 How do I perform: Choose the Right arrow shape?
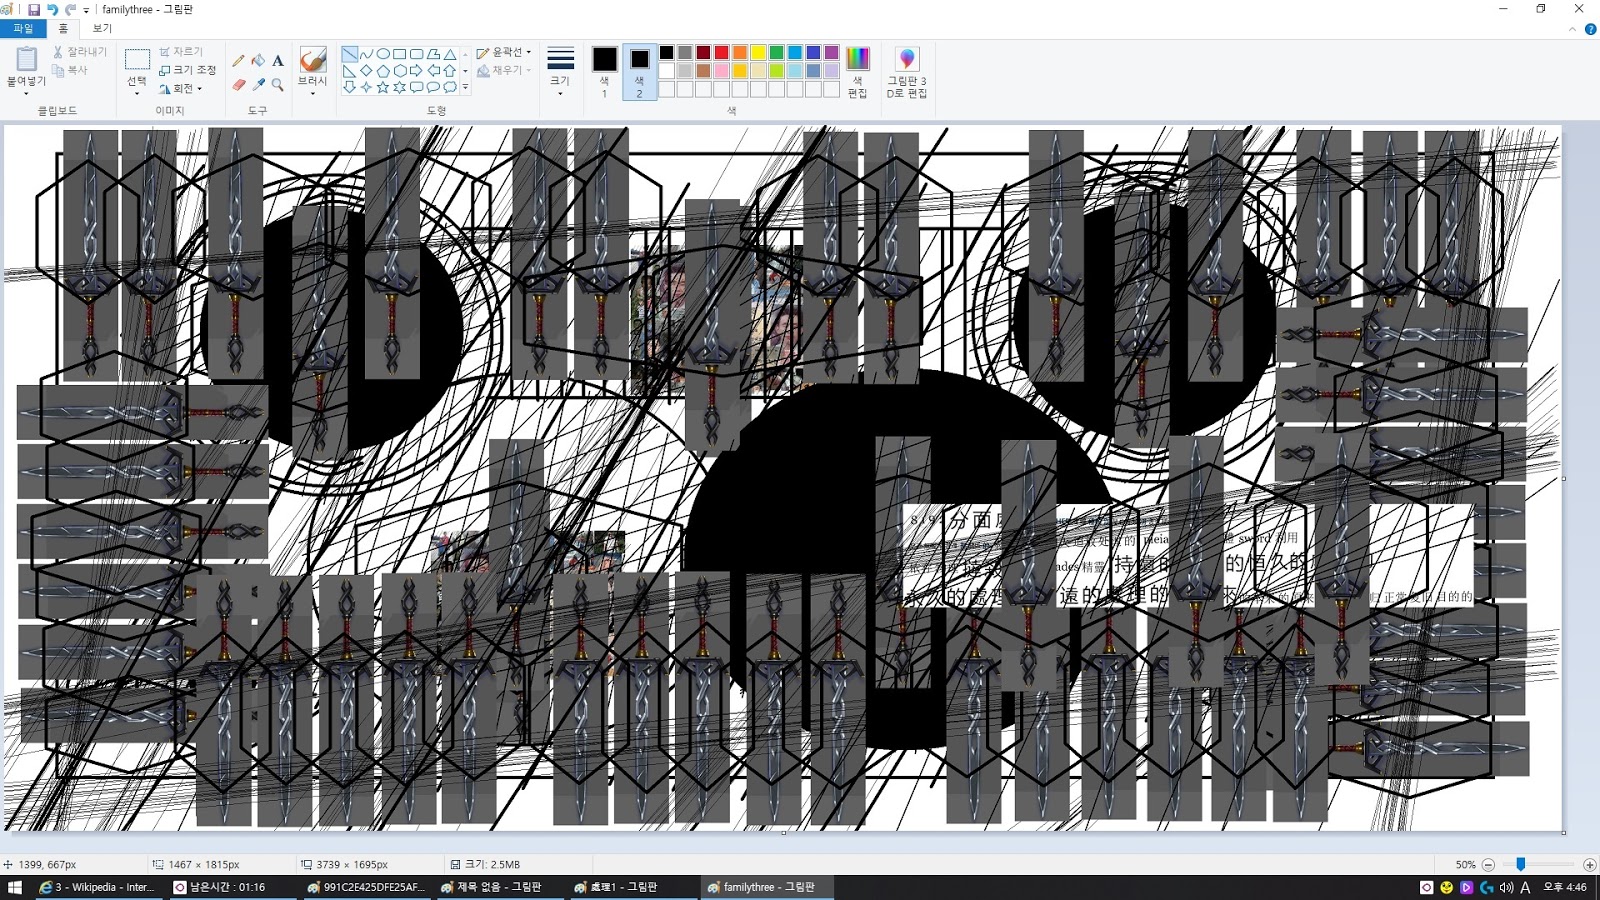pos(417,71)
